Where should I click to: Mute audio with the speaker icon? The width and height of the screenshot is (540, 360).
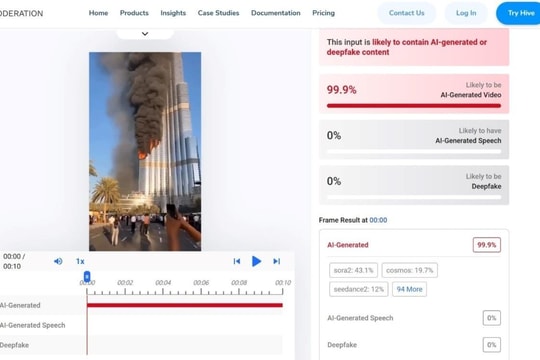click(58, 261)
